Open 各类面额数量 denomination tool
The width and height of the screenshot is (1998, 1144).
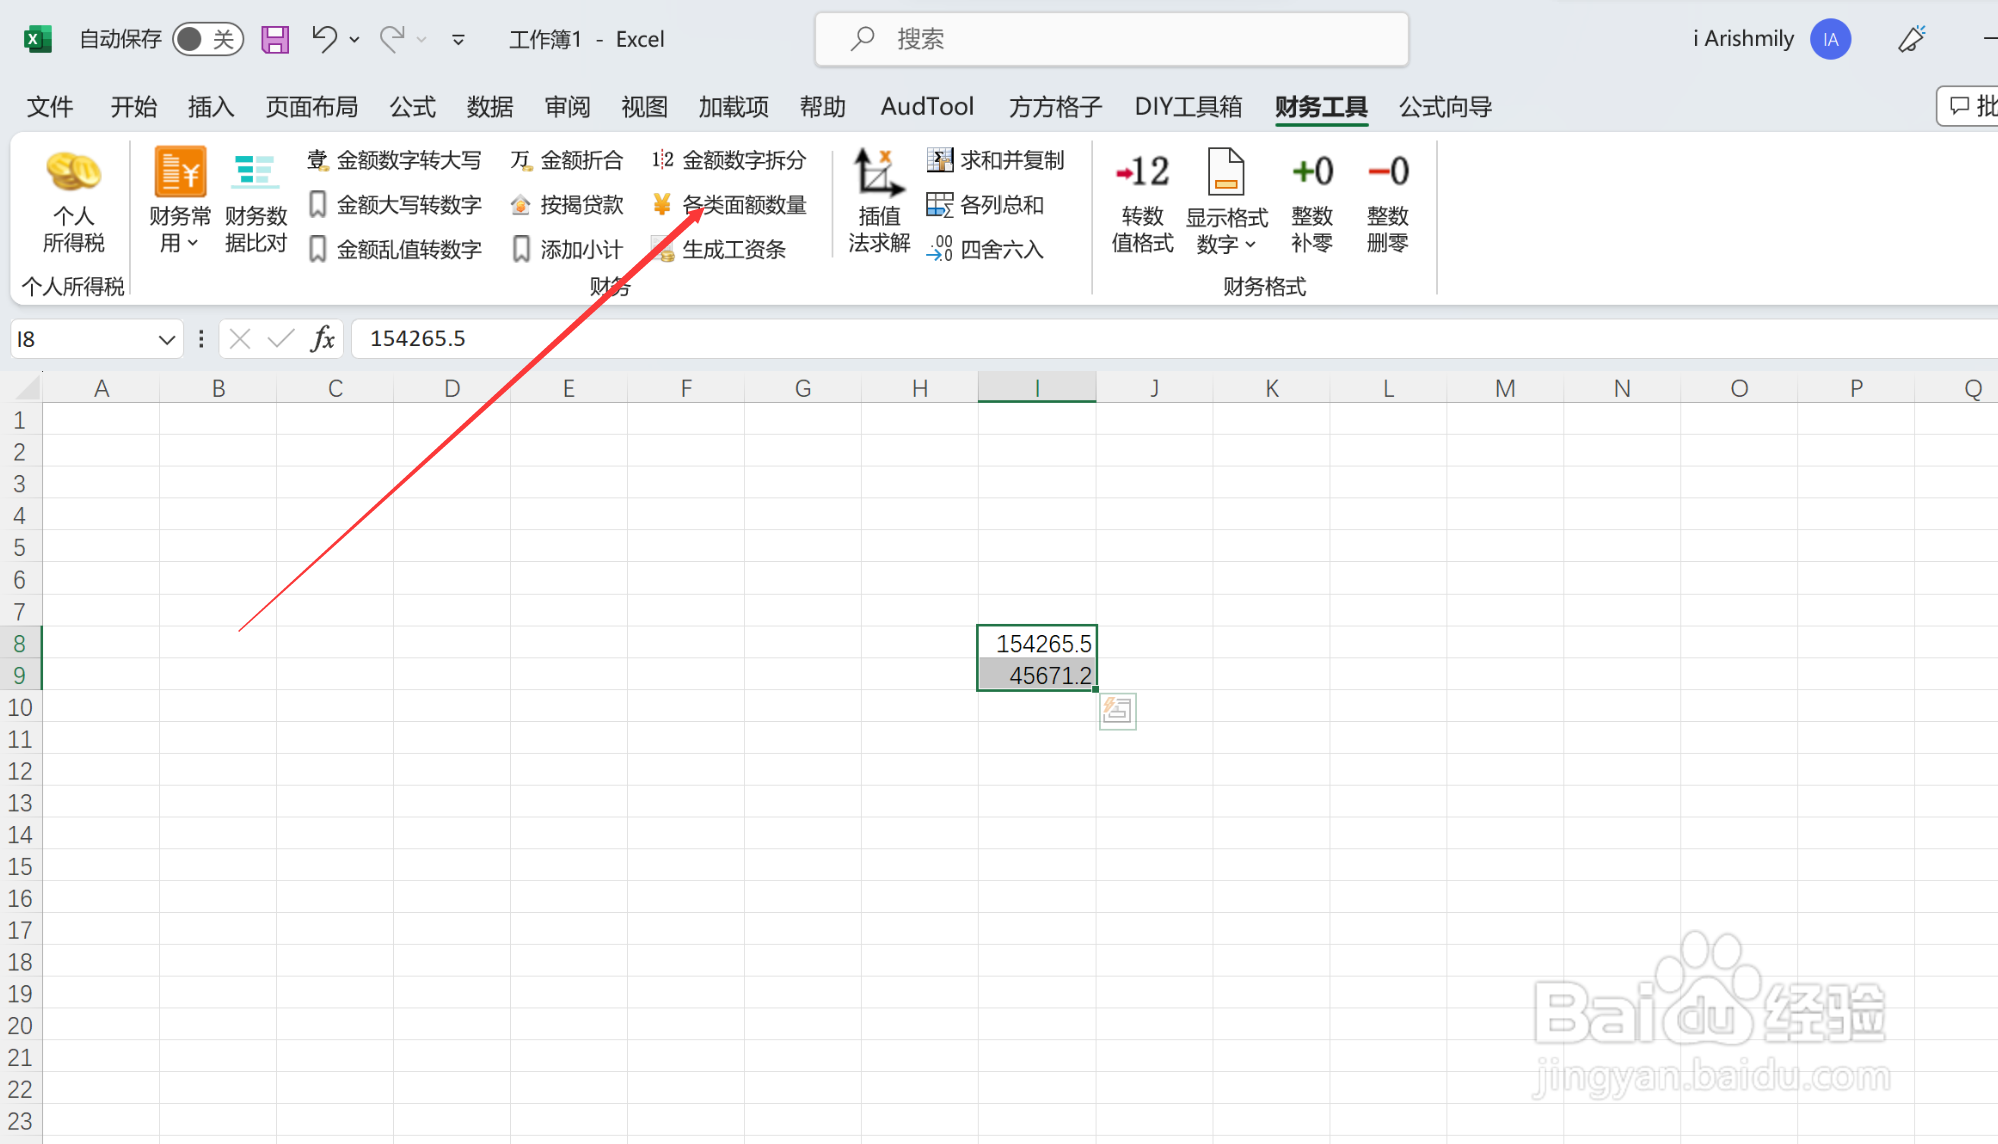(729, 205)
